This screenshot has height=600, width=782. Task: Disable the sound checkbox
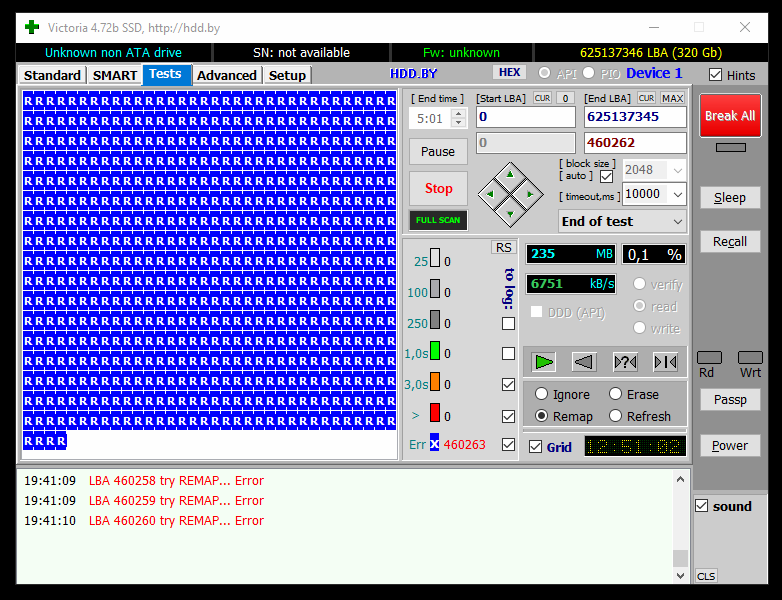pos(702,506)
